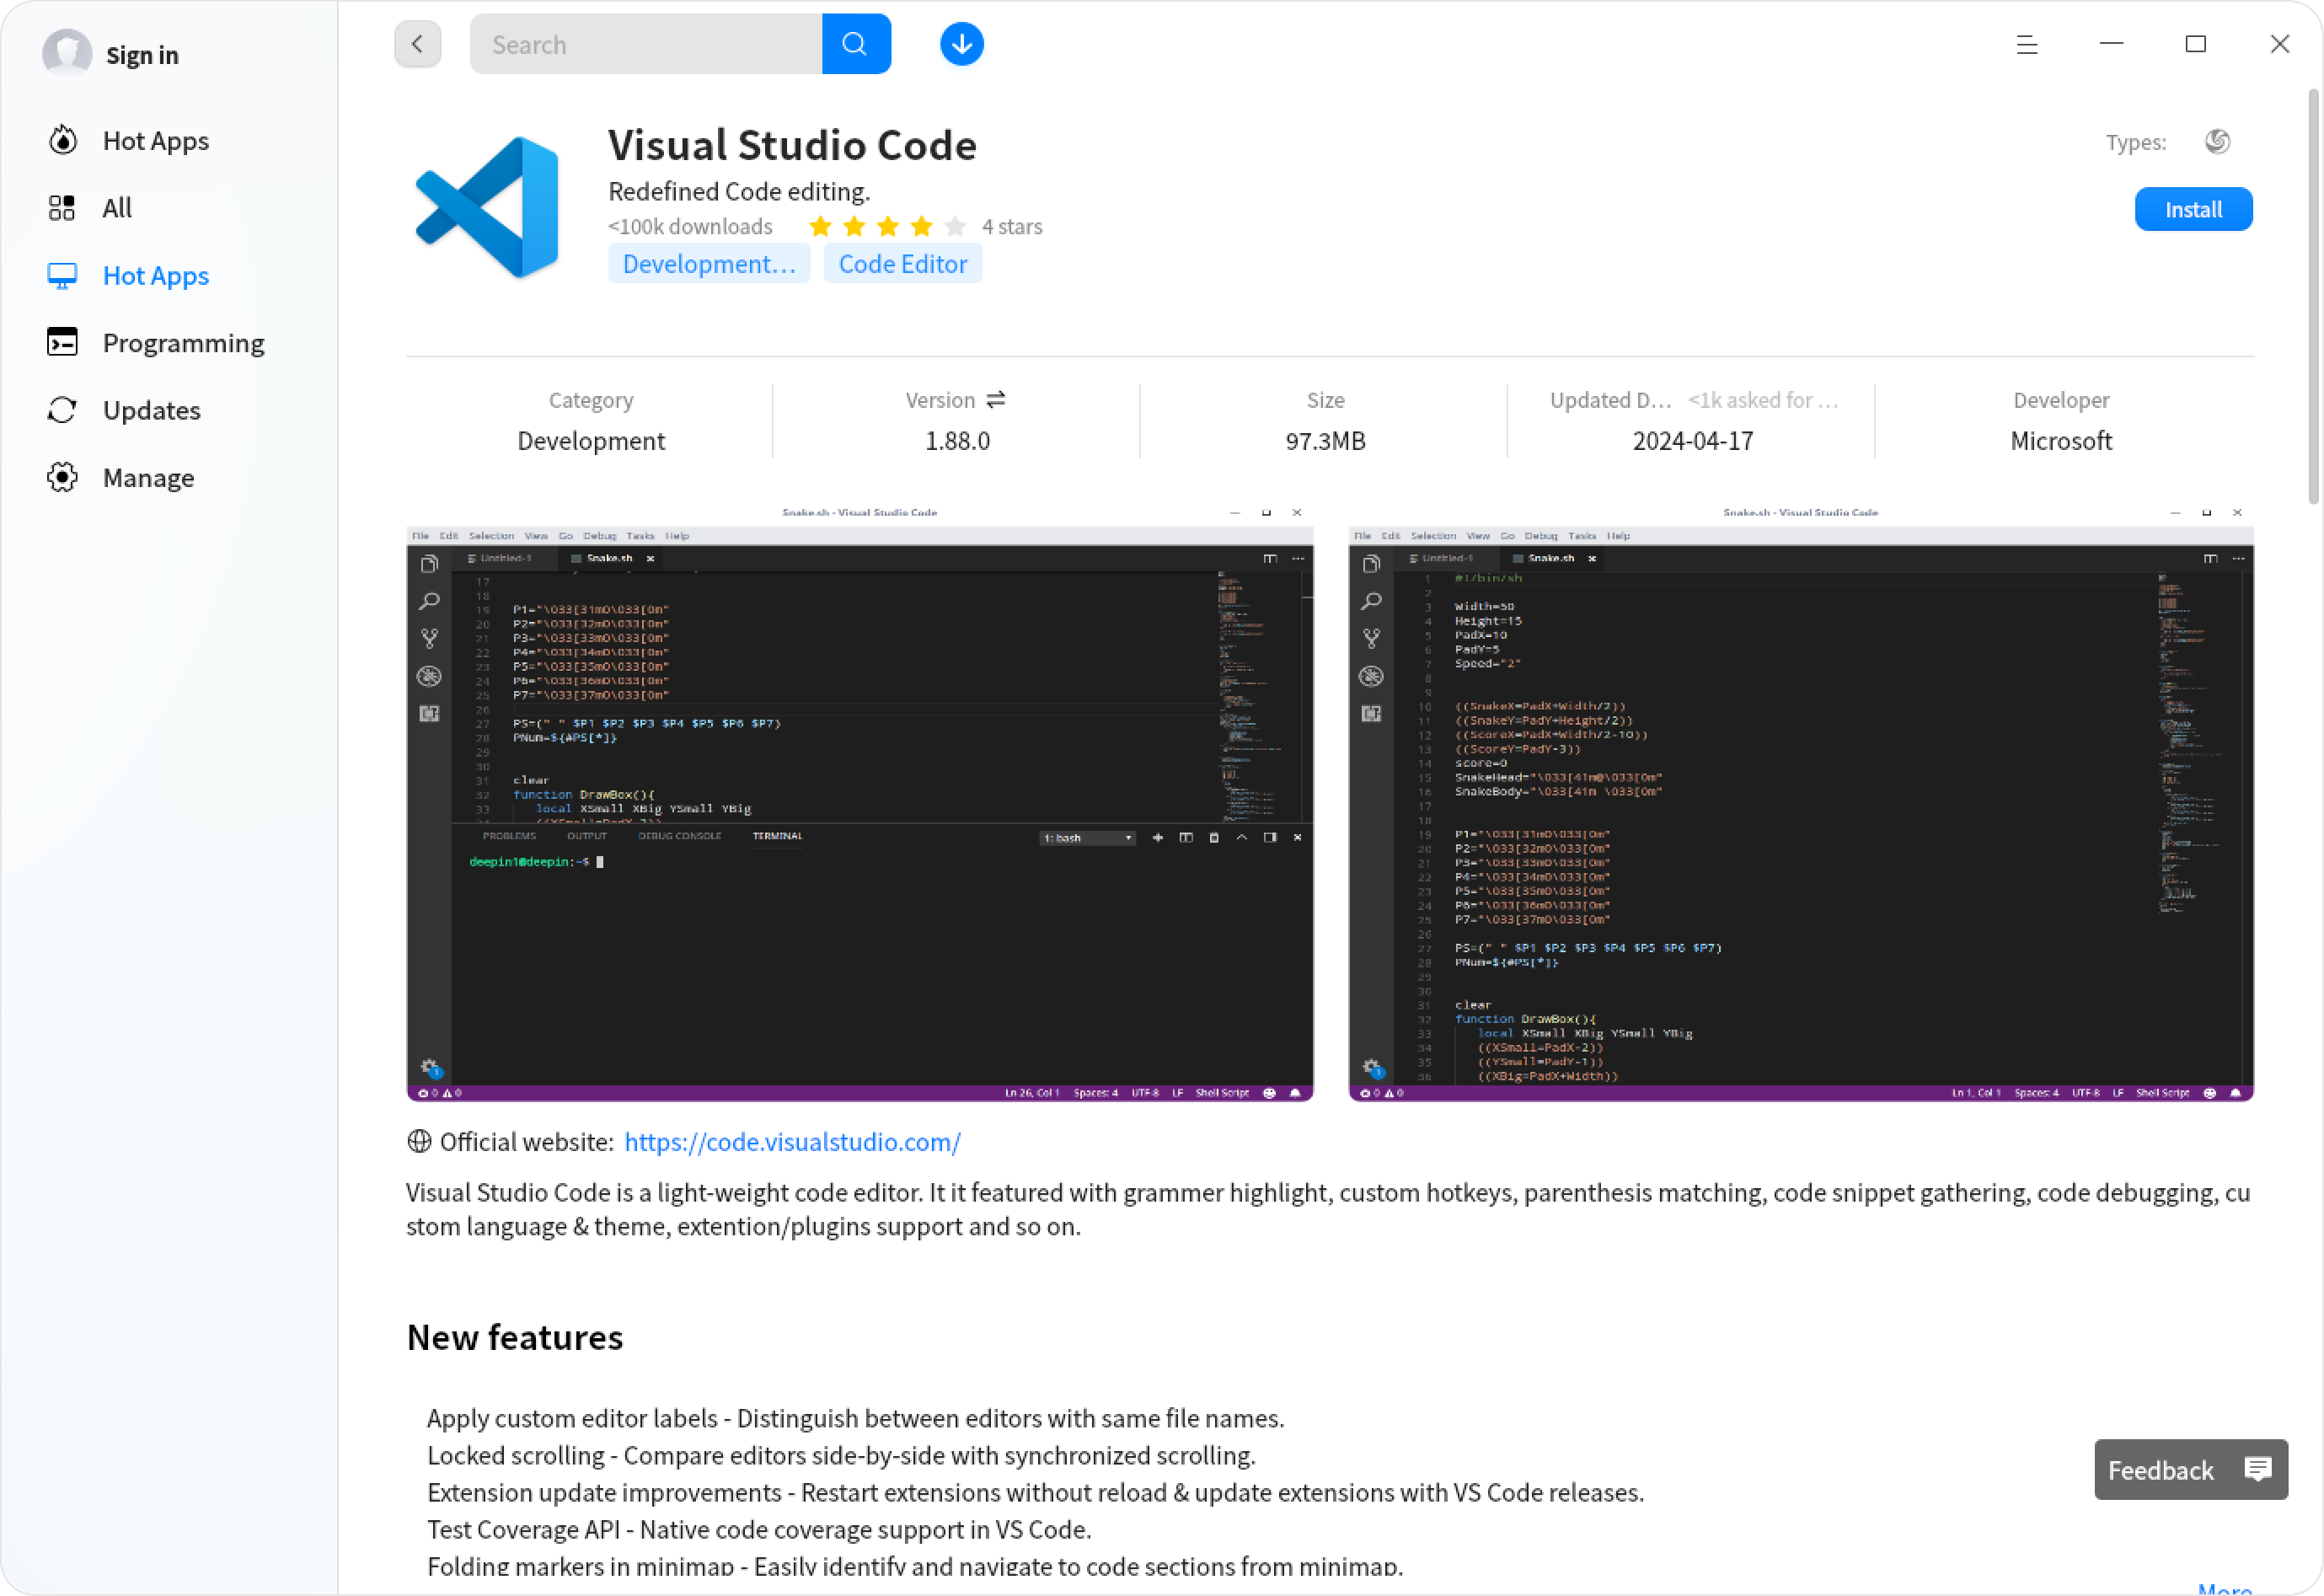
Task: Click the user avatar icon
Action: 67,52
